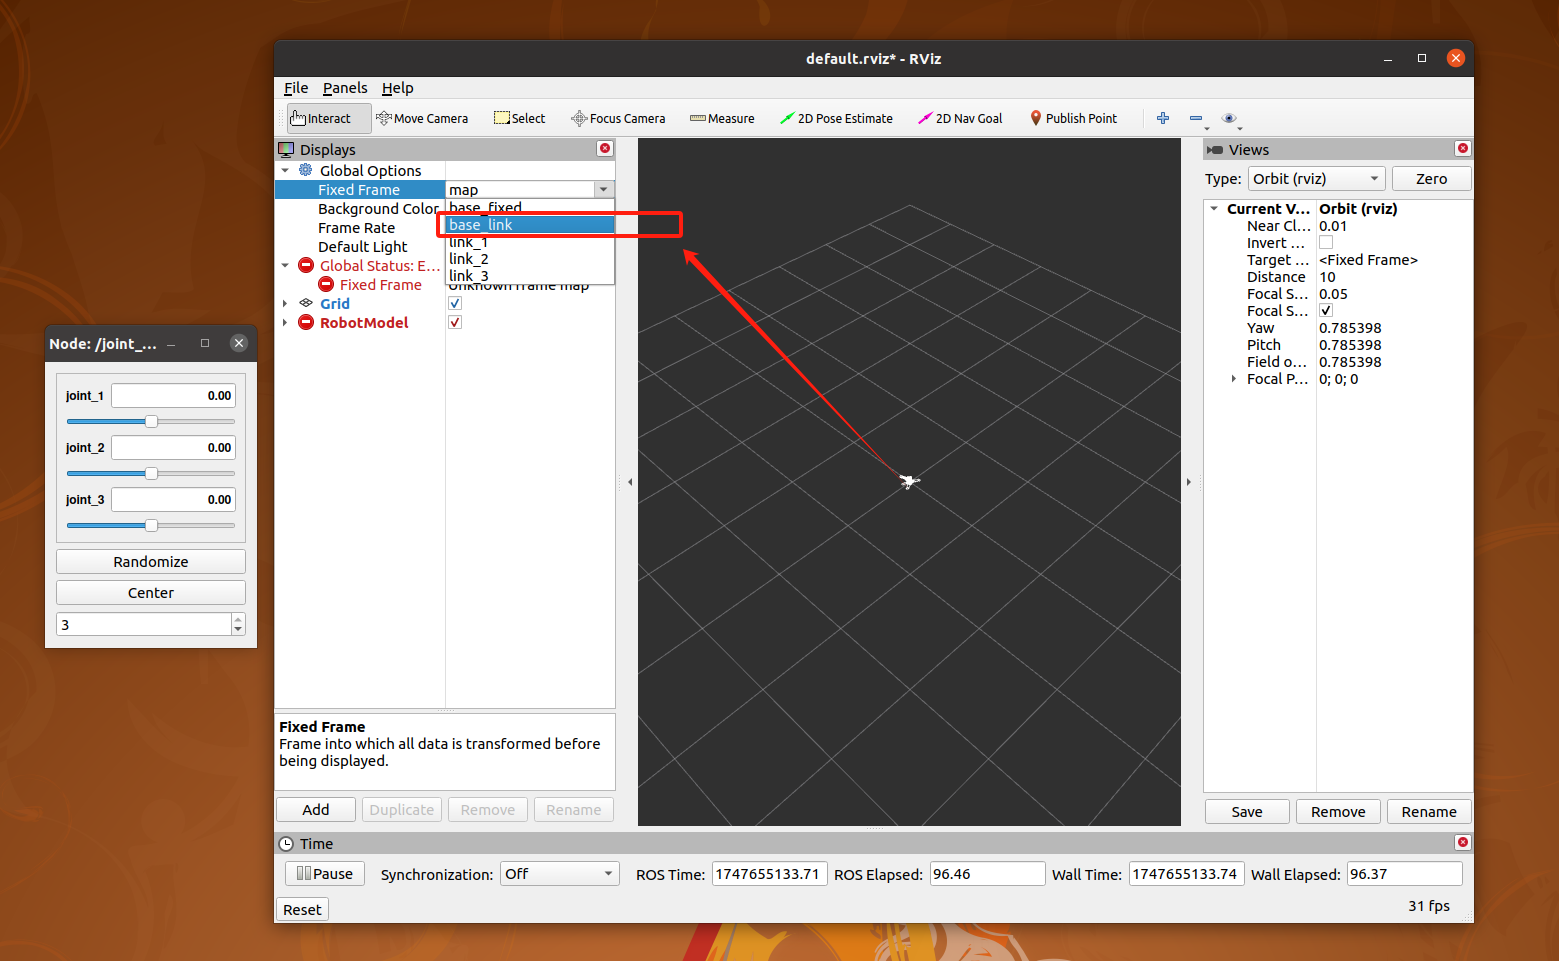Enable the Invert Z Axis checkbox
This screenshot has height=961, width=1559.
tap(1326, 242)
